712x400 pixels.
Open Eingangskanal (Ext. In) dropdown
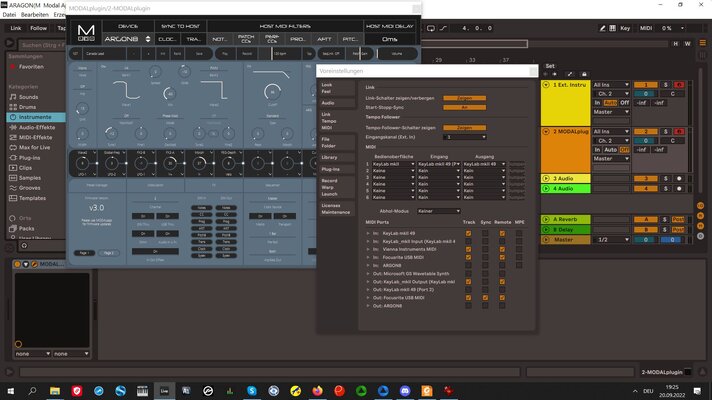(465, 137)
